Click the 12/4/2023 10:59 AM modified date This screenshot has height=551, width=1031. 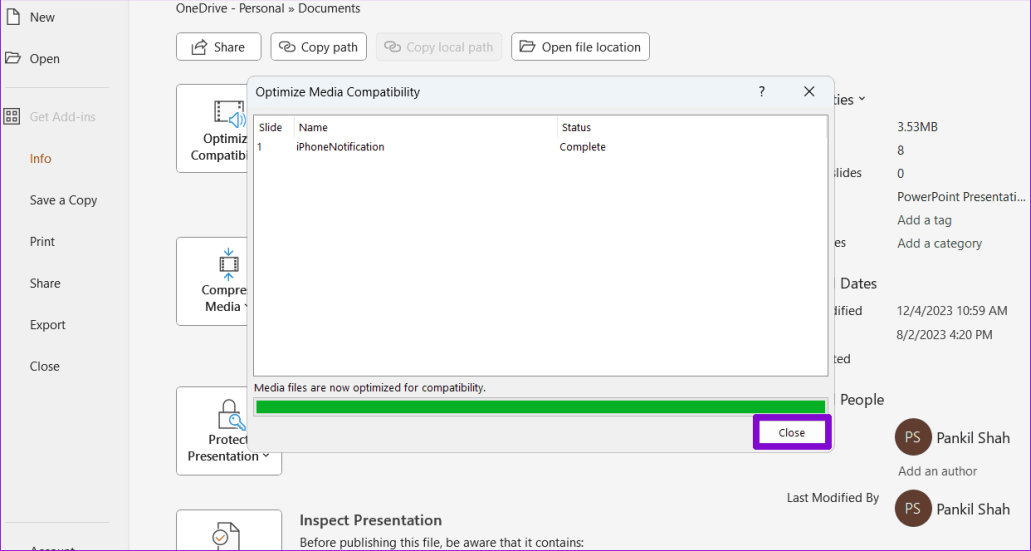[952, 310]
